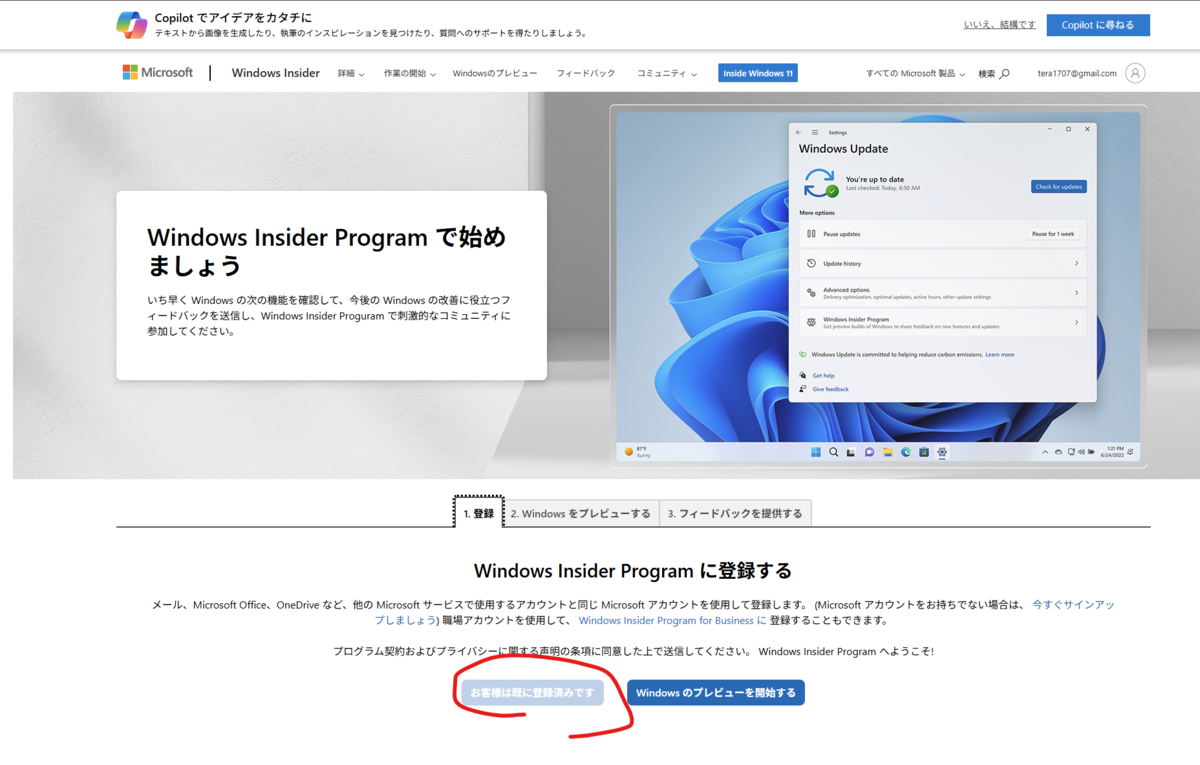The width and height of the screenshot is (1200, 765).
Task: Click the account avatar icon beside the email
Action: click(1135, 73)
